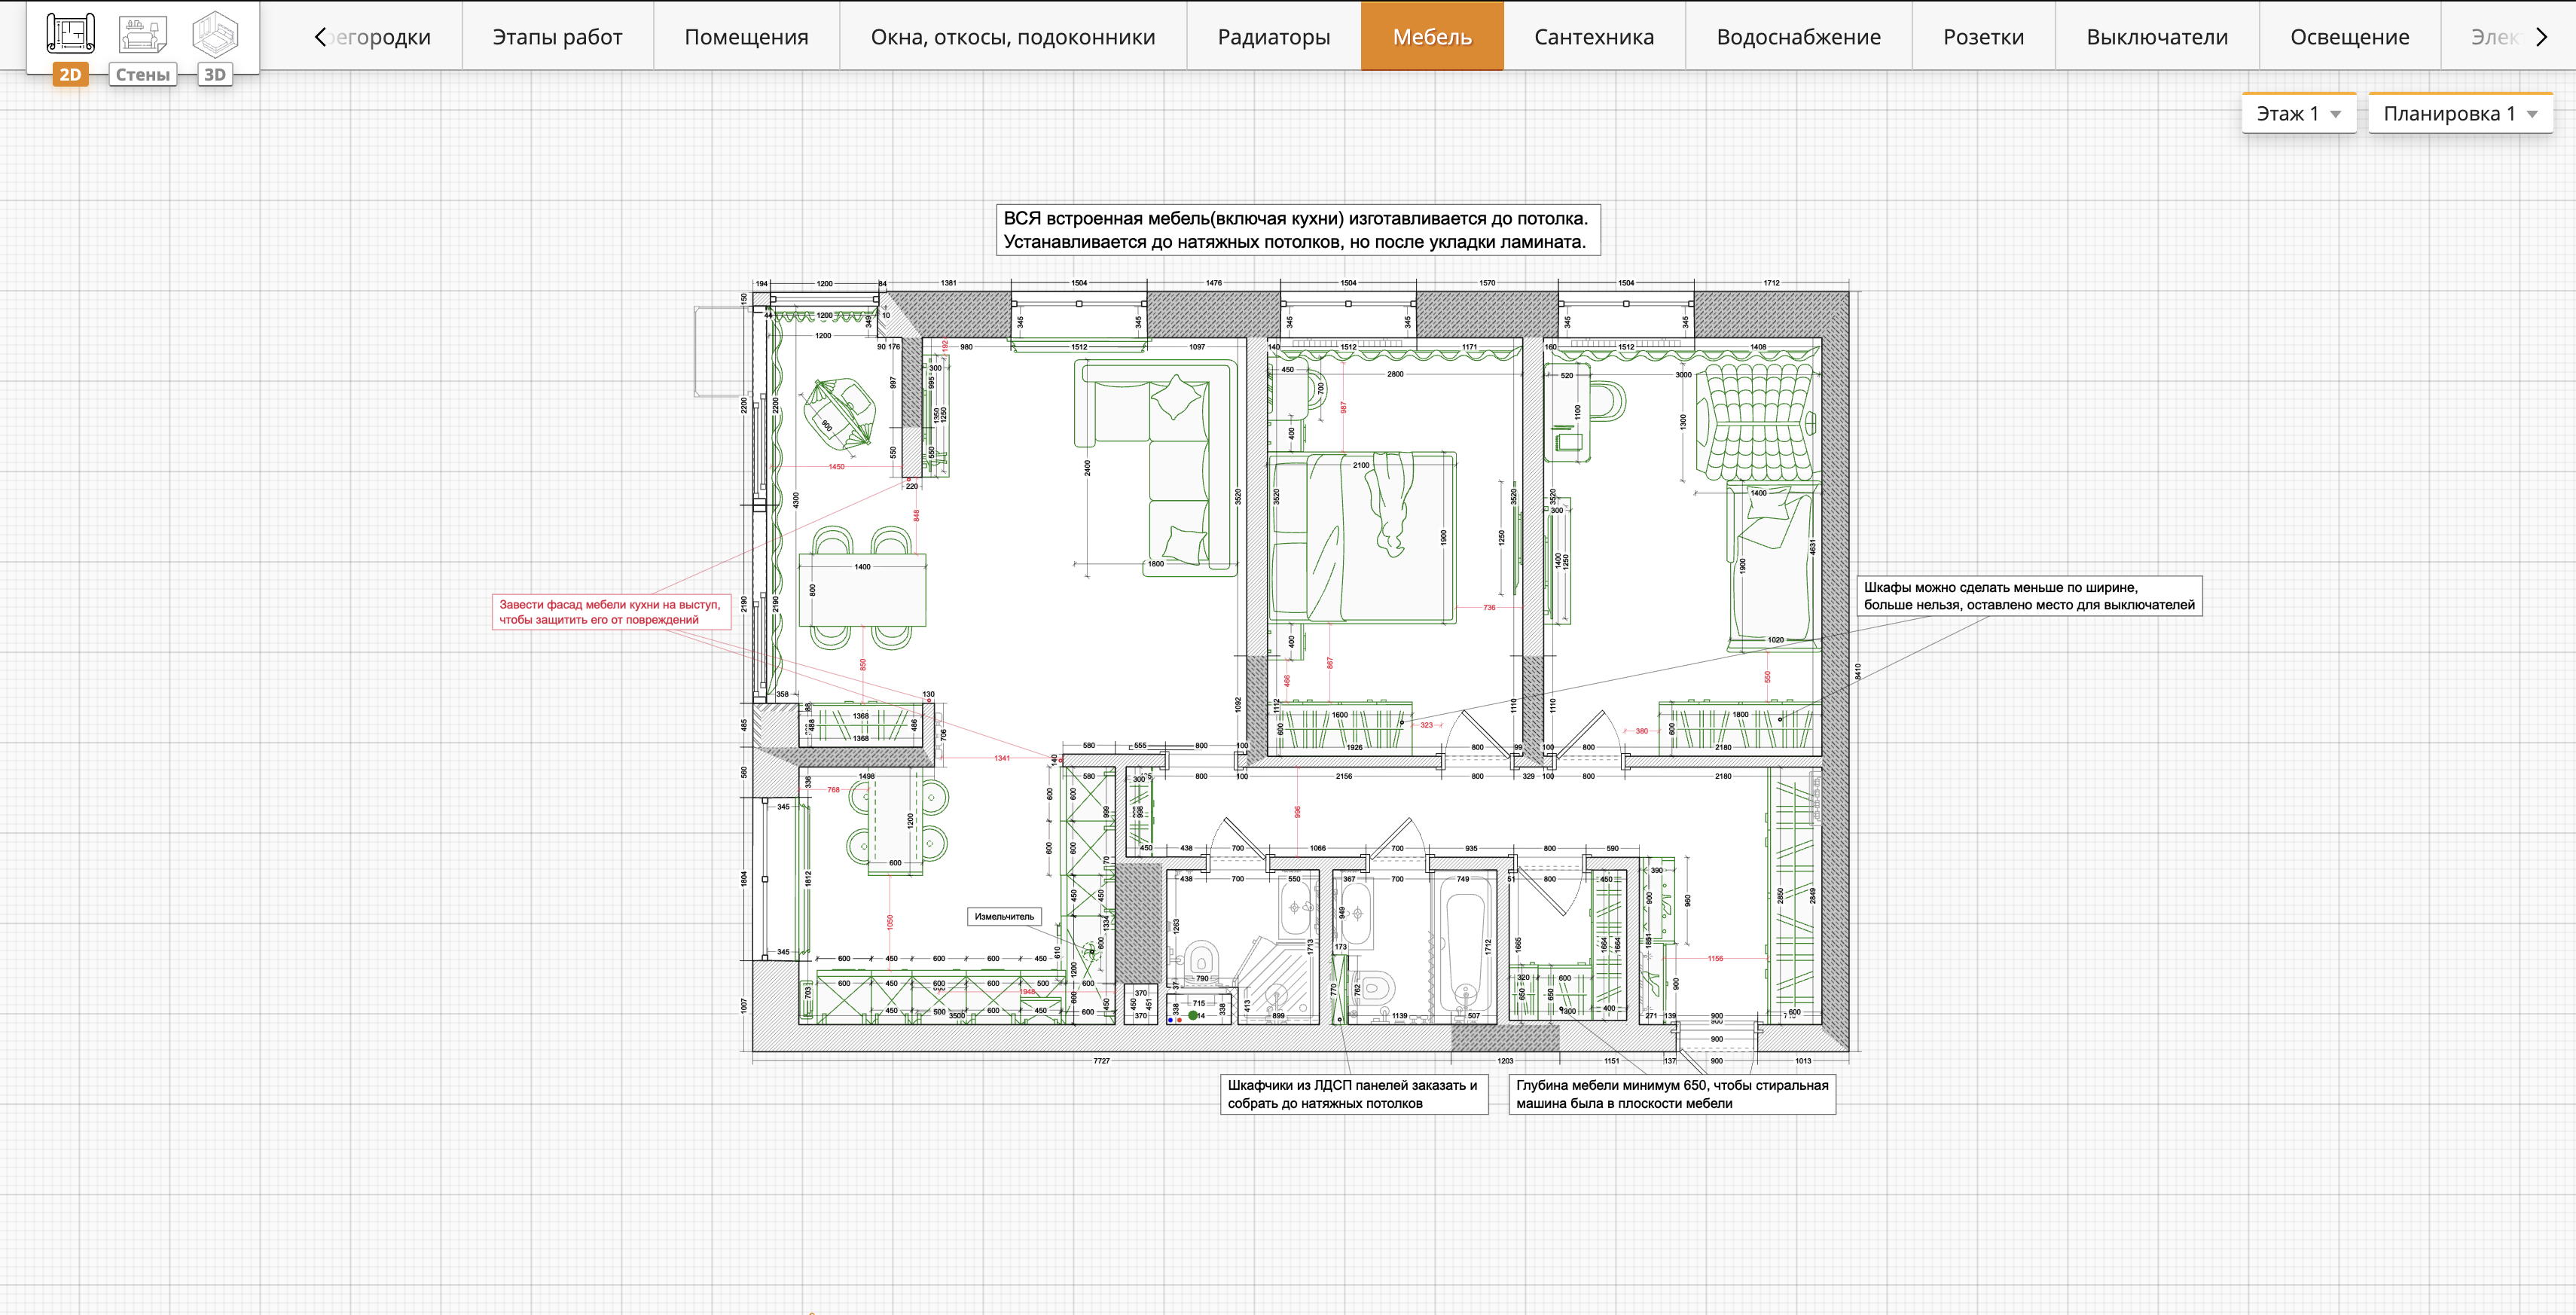Click the note Шкафы можно сделать меньше по ширине

[2029, 596]
